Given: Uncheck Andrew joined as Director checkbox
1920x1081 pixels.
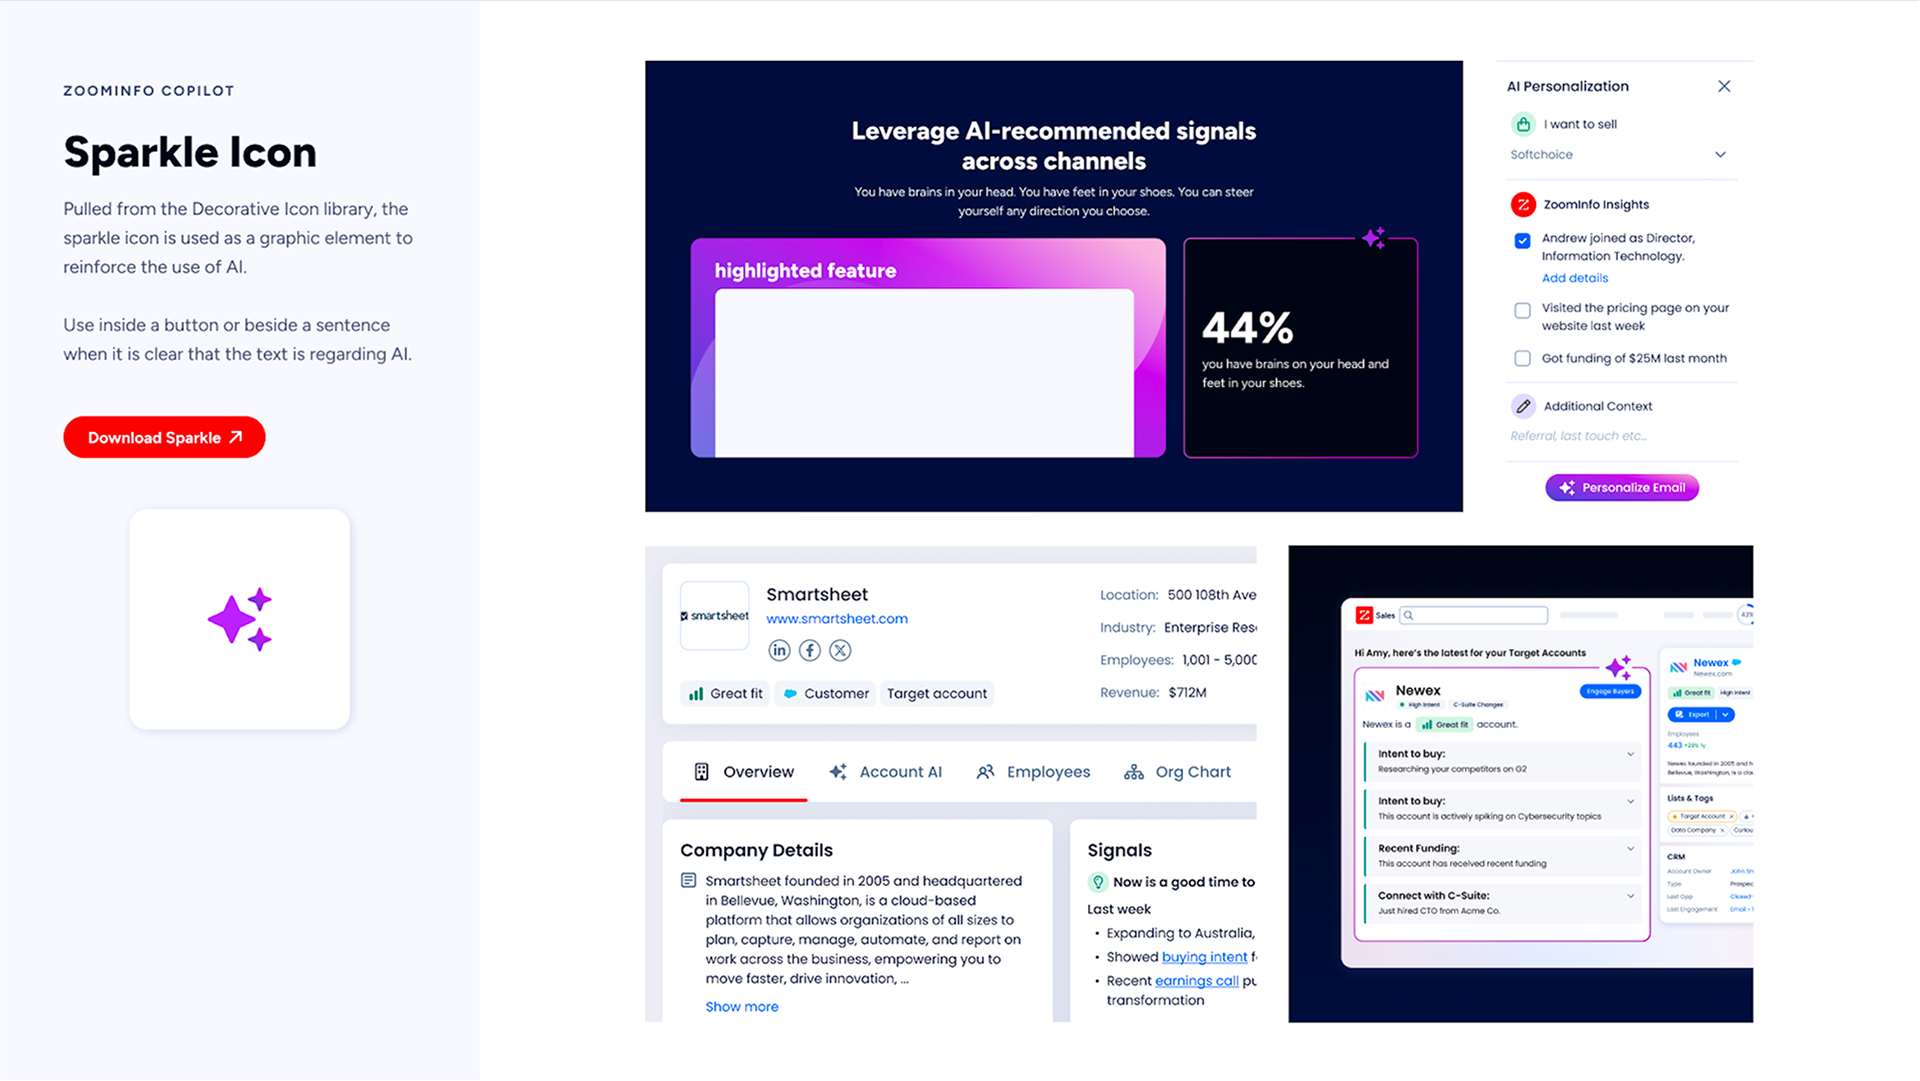Looking at the screenshot, I should pos(1522,241).
